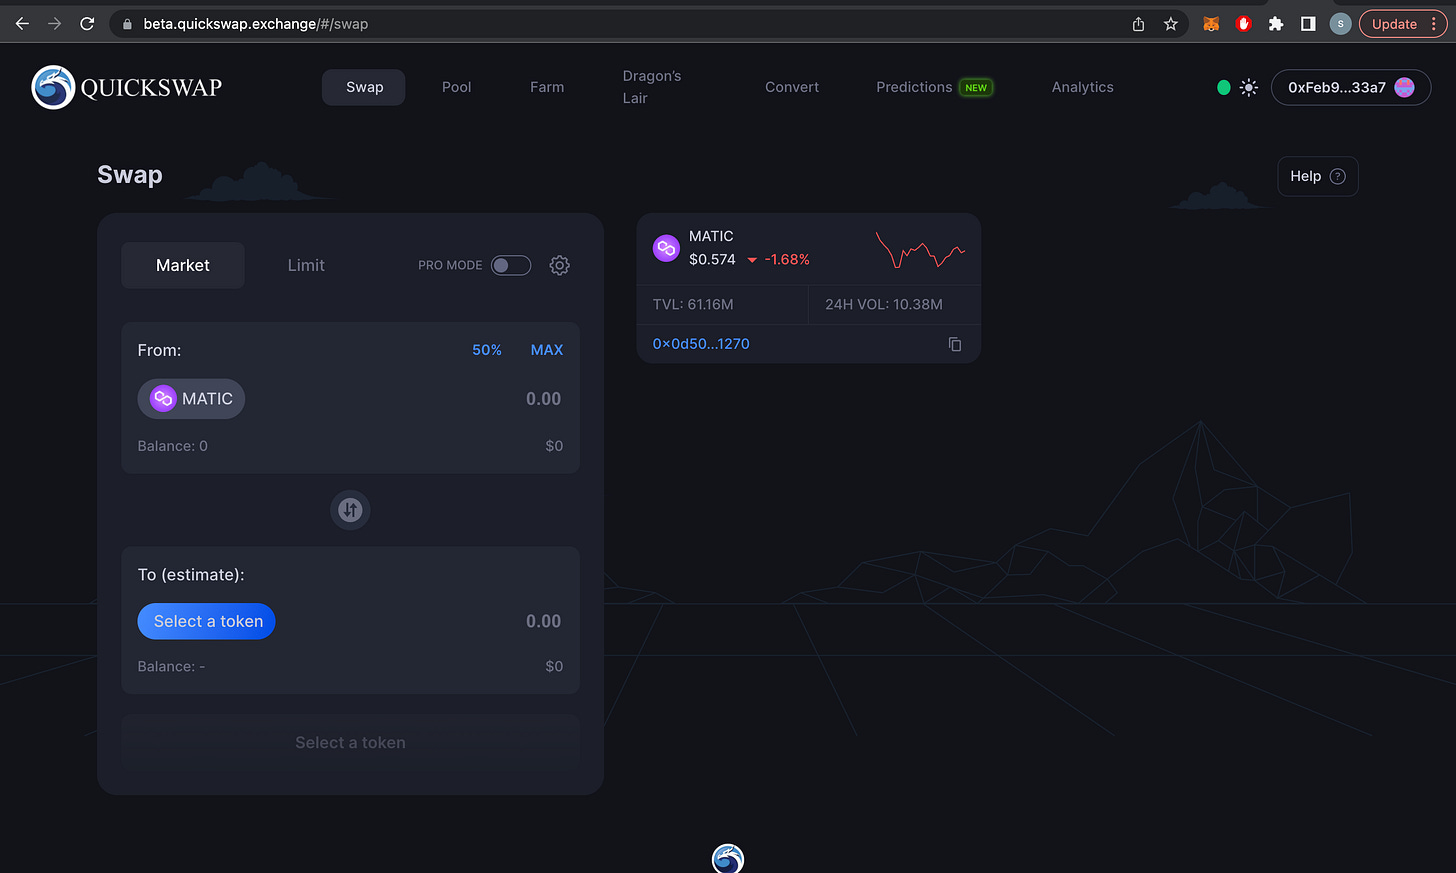This screenshot has width=1456, height=873.
Task: Open the Help button
Action: (x=1318, y=176)
